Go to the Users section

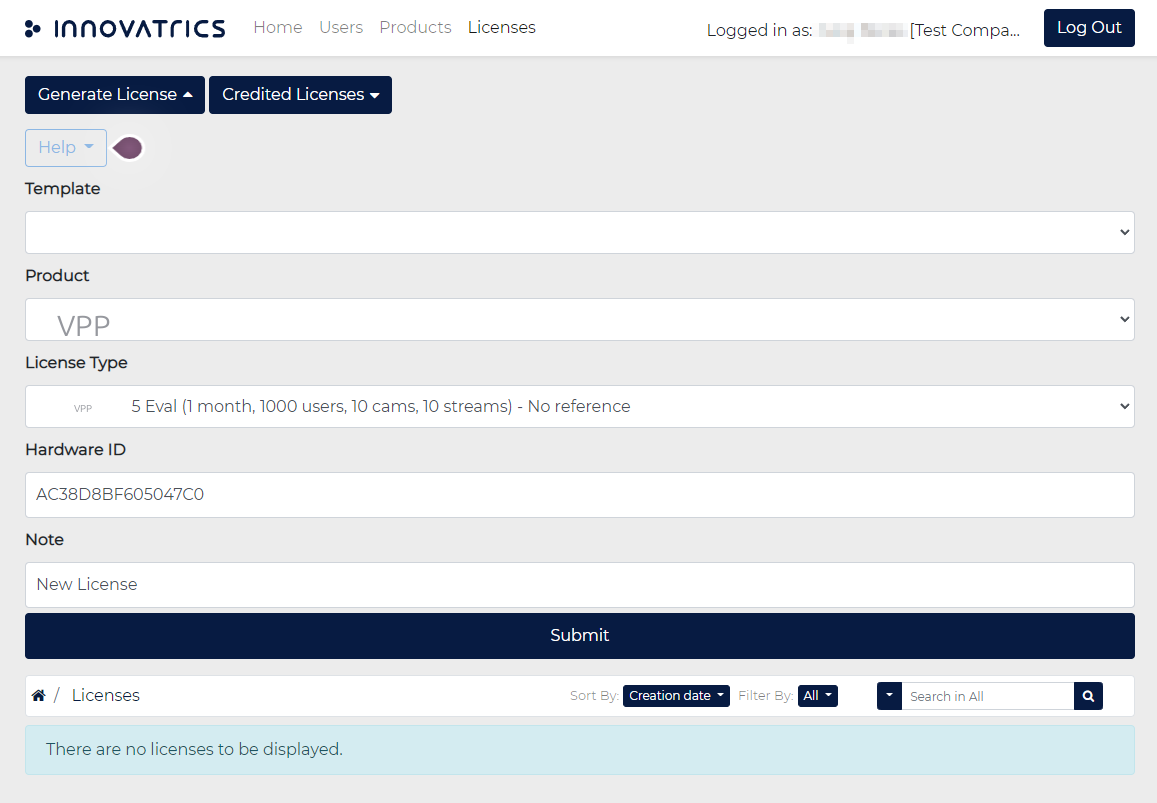(341, 27)
